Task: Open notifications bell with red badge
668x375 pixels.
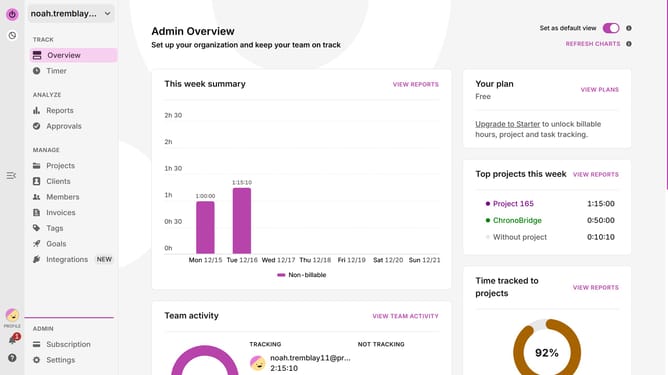Action: point(13,339)
